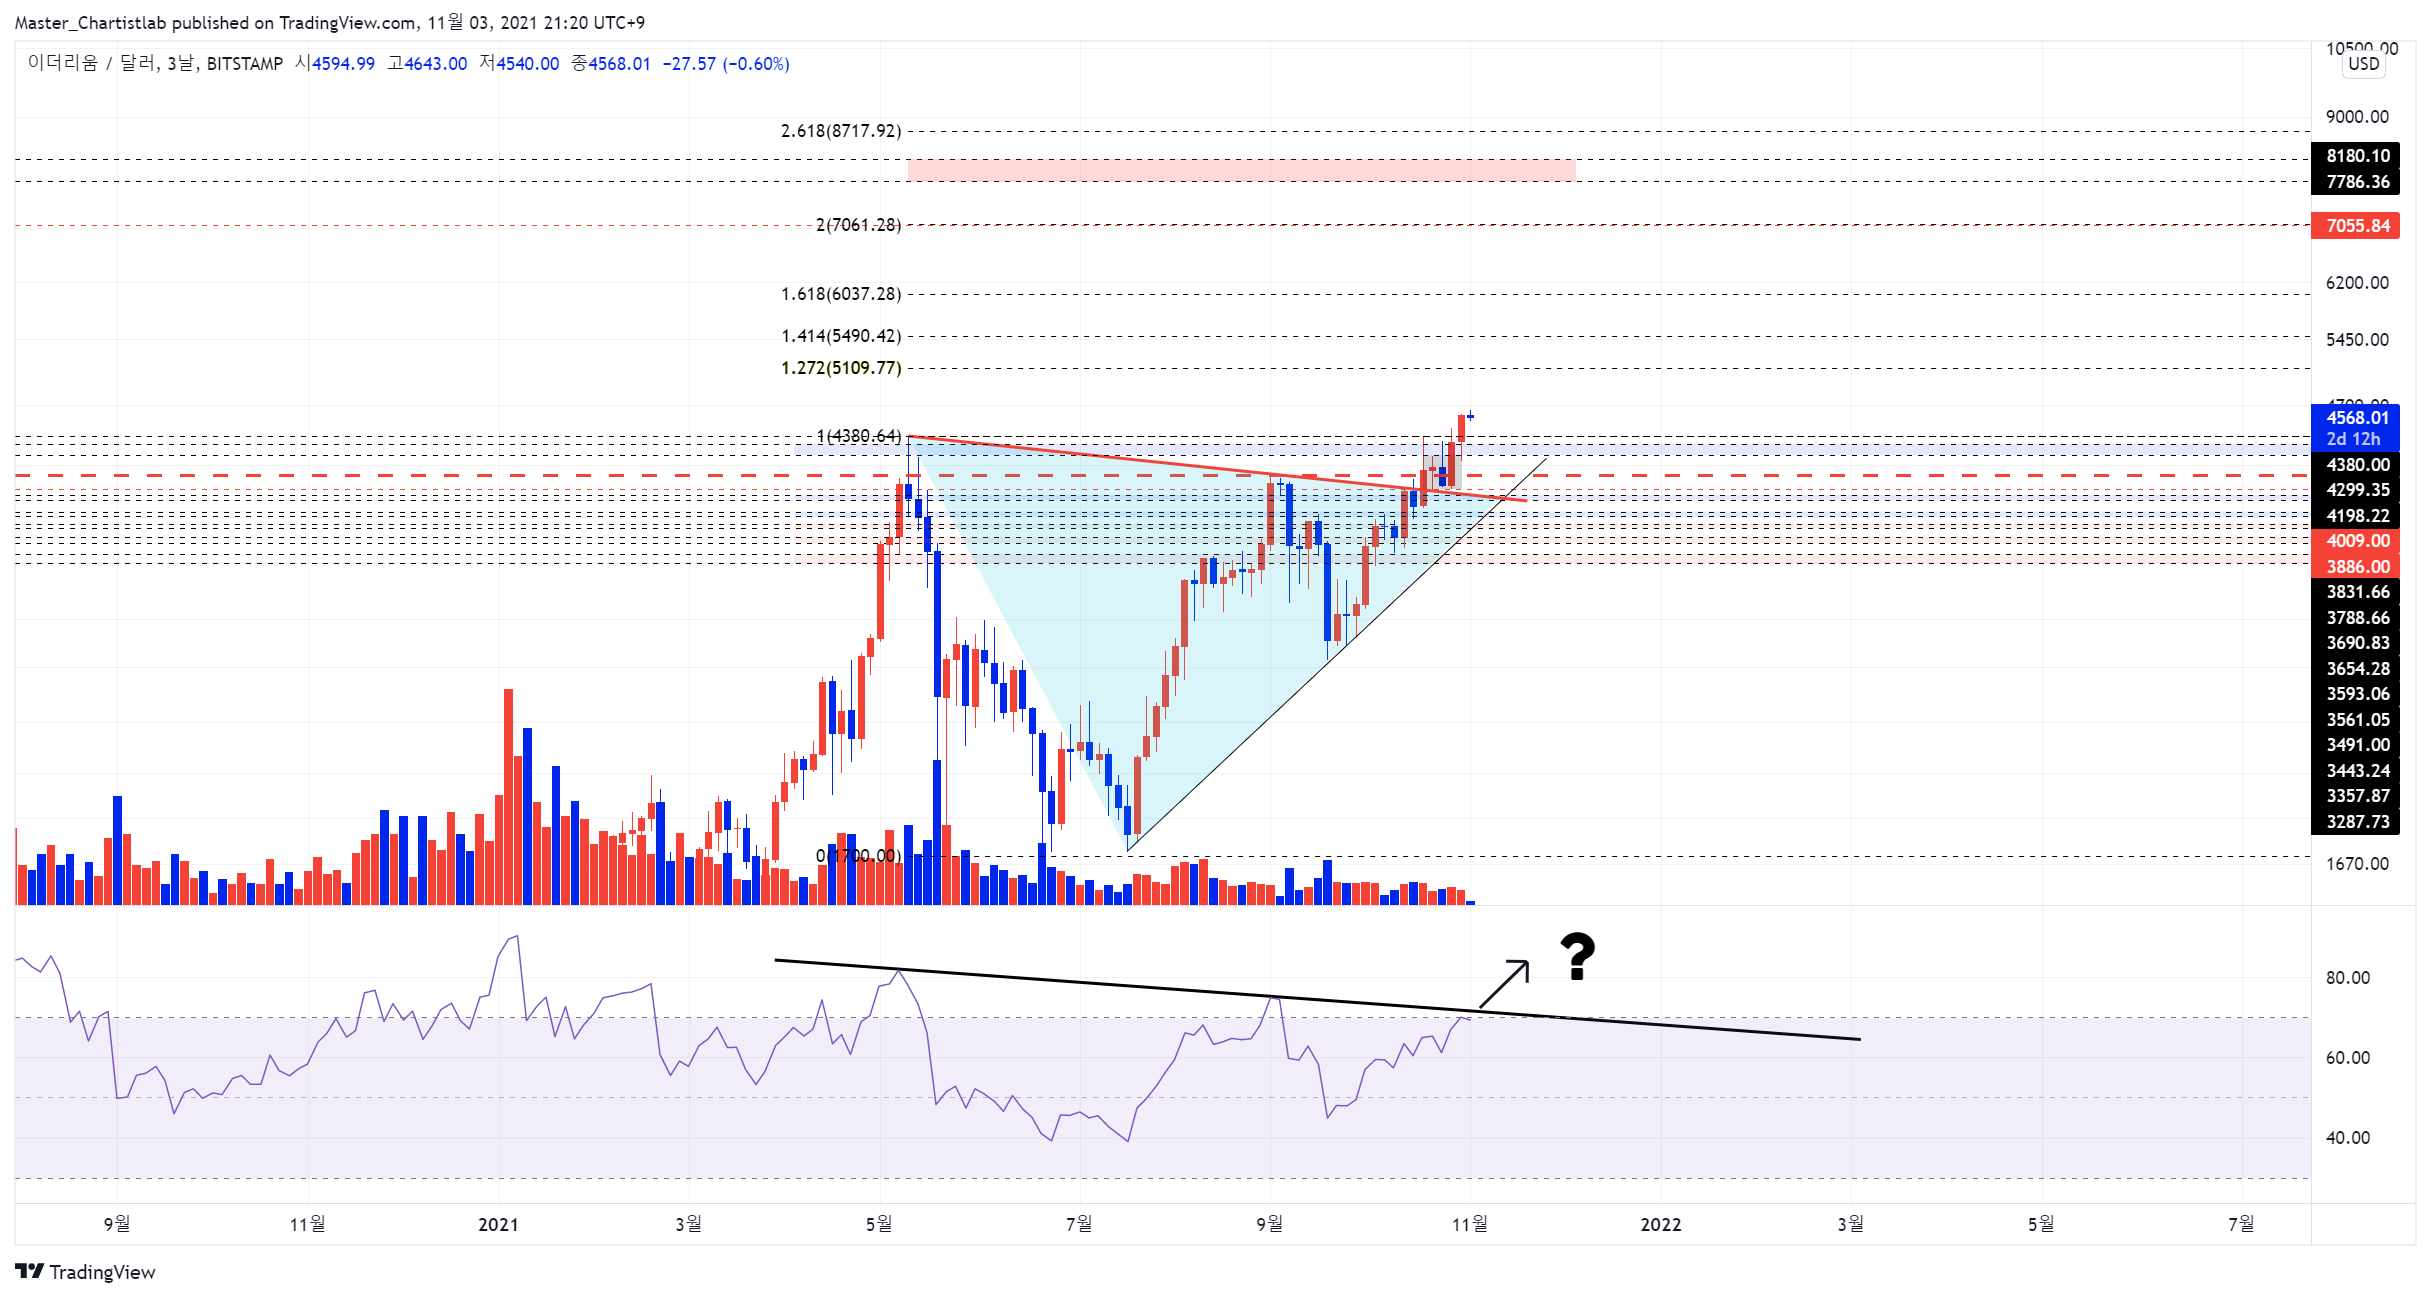Click the 1.618(6037.28) Fibonacci level label

[841, 294]
